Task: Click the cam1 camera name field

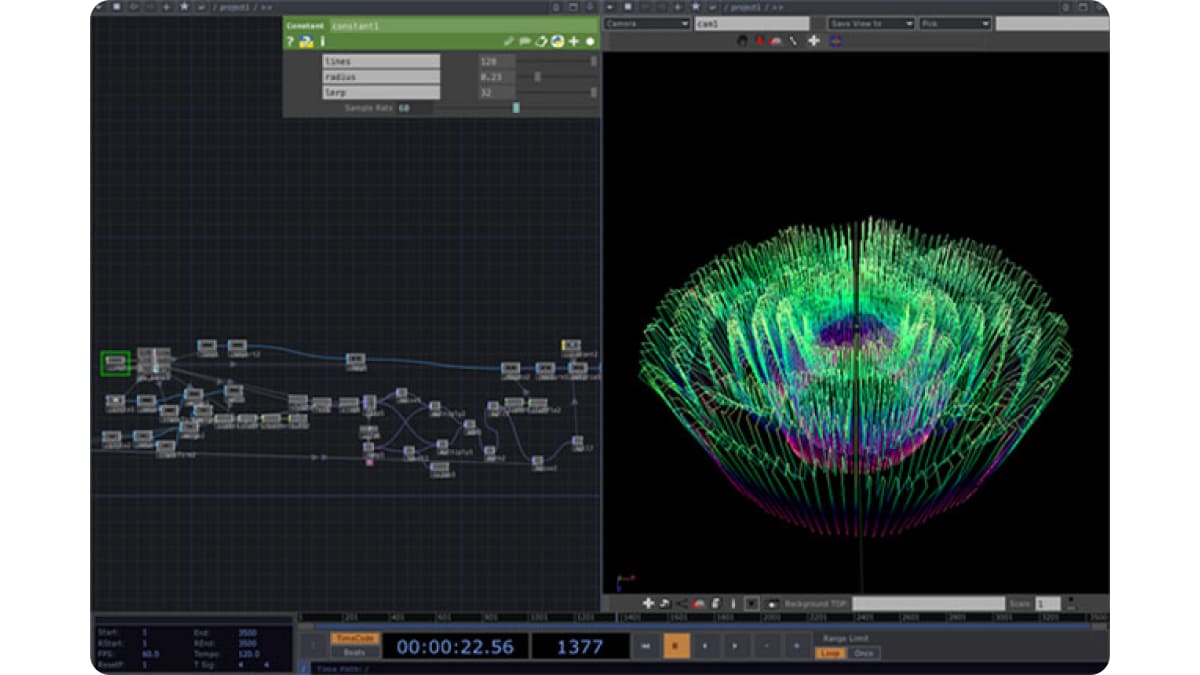Action: 751,23
